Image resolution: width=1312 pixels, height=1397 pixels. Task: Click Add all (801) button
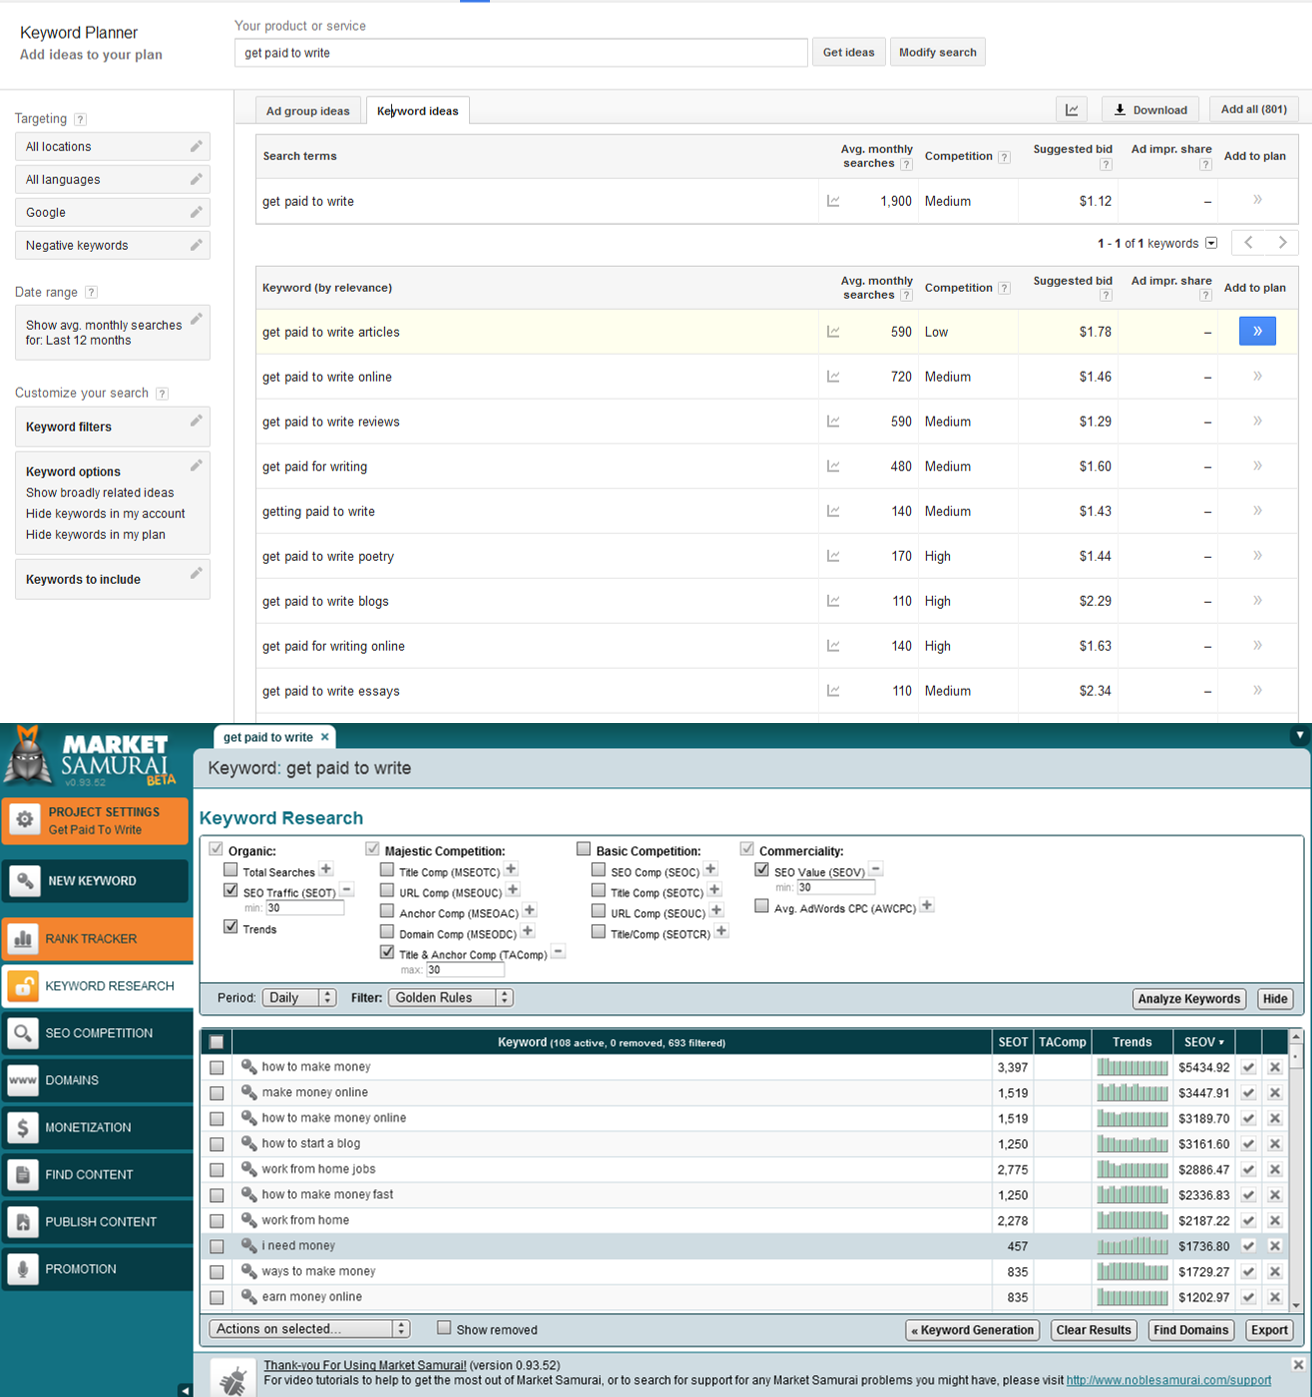1254,110
